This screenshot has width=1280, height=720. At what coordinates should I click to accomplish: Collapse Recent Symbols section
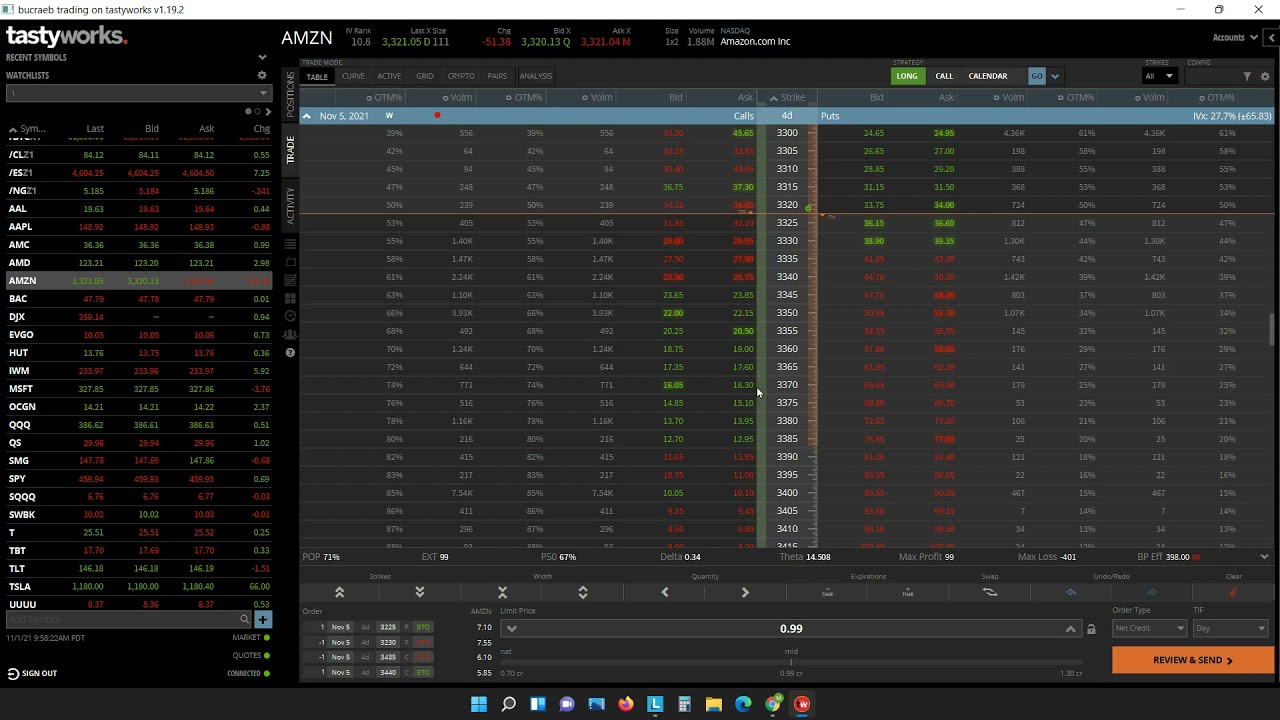(x=262, y=57)
